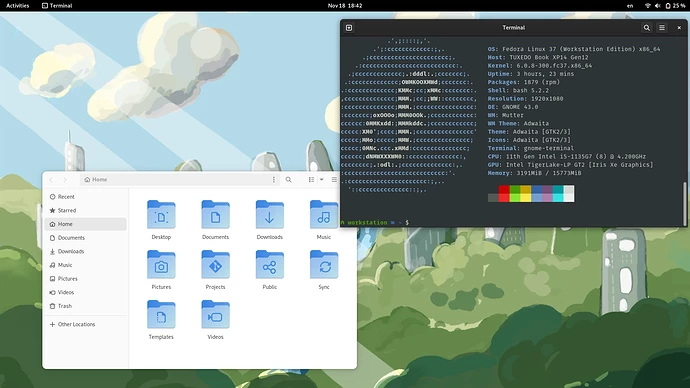Select Pictures in Files sidebar
Viewport: 690px width, 388px height.
coord(85,278)
